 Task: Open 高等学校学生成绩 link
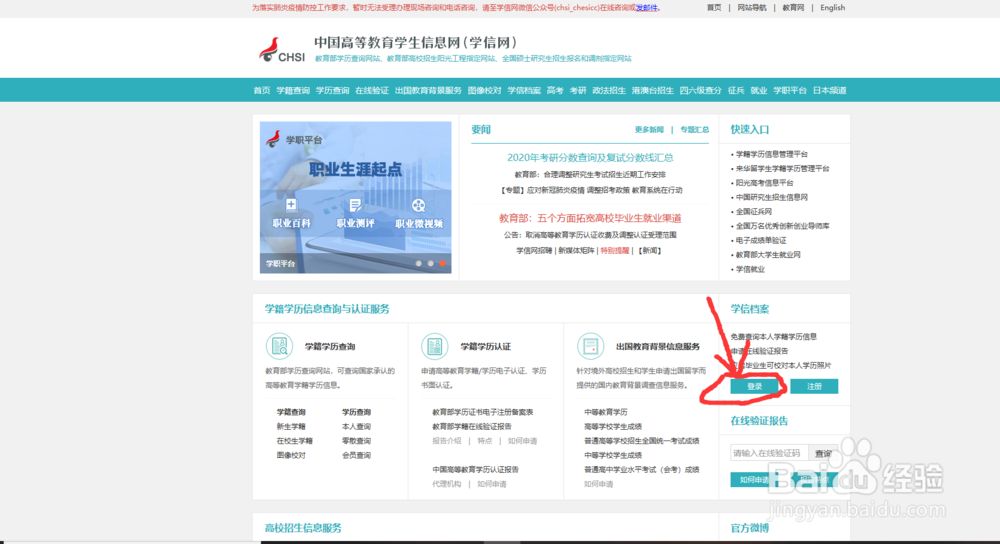click(x=613, y=427)
